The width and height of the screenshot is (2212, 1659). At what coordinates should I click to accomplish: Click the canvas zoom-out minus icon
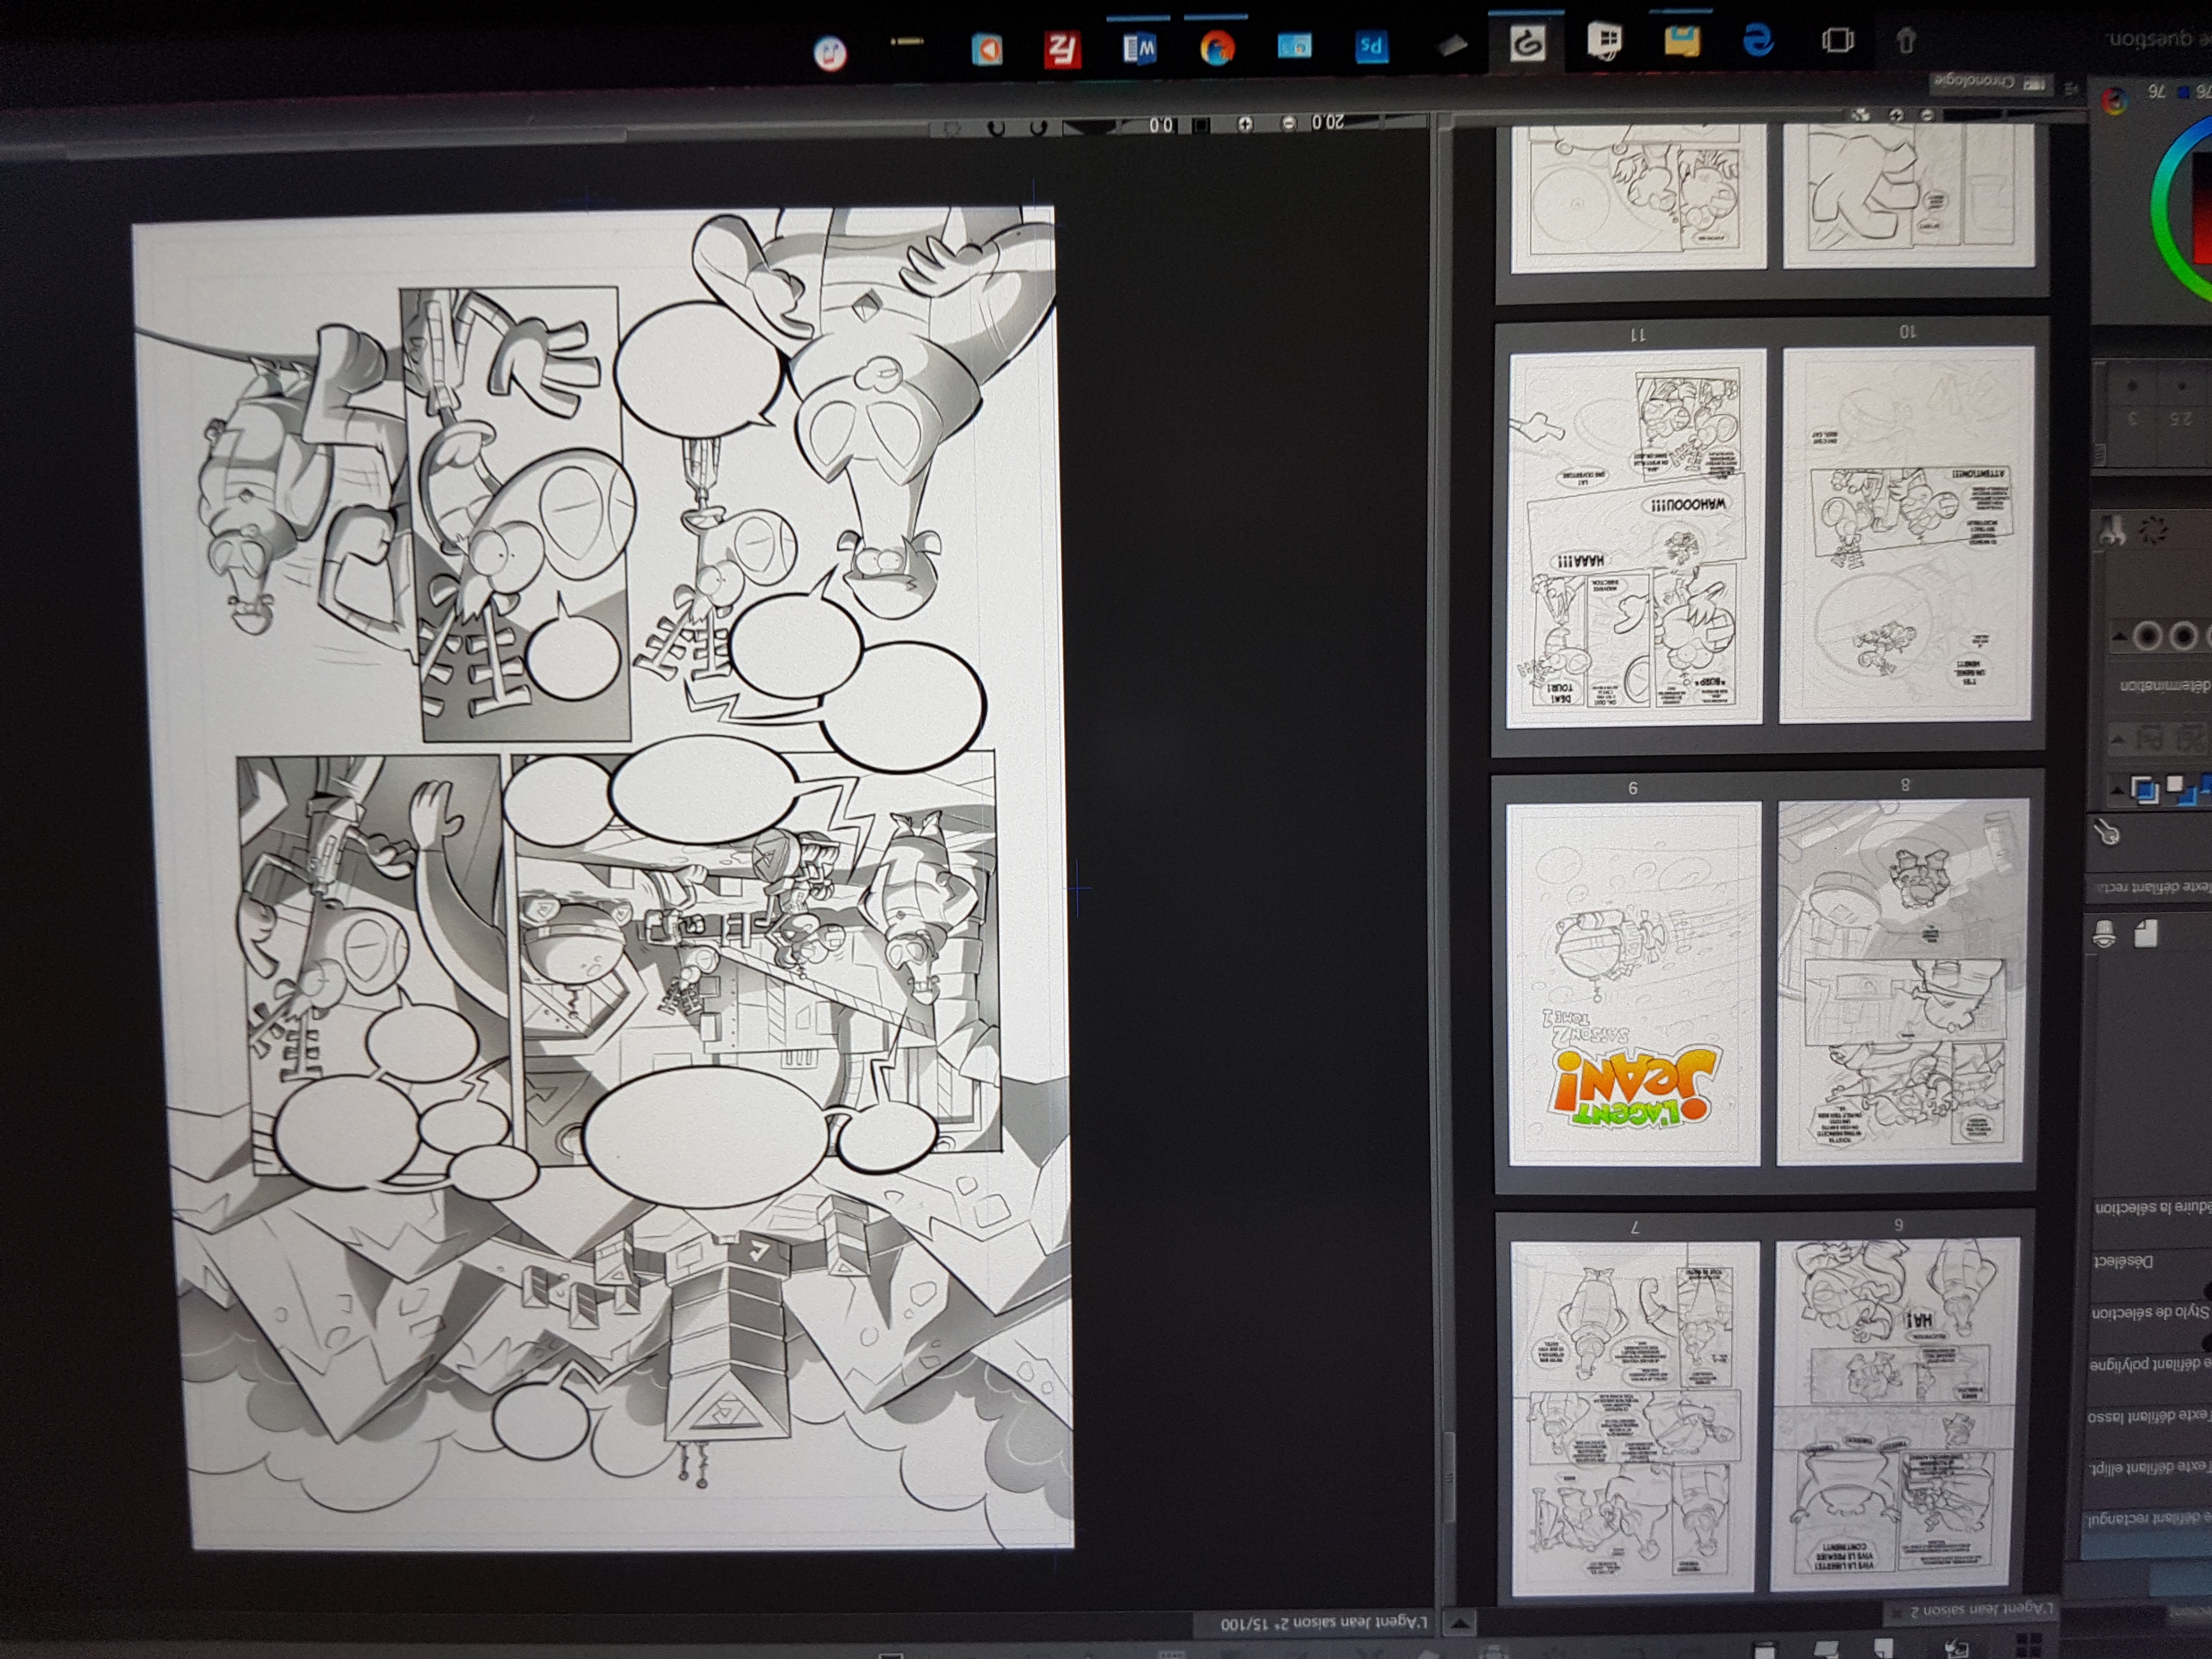coord(1289,123)
